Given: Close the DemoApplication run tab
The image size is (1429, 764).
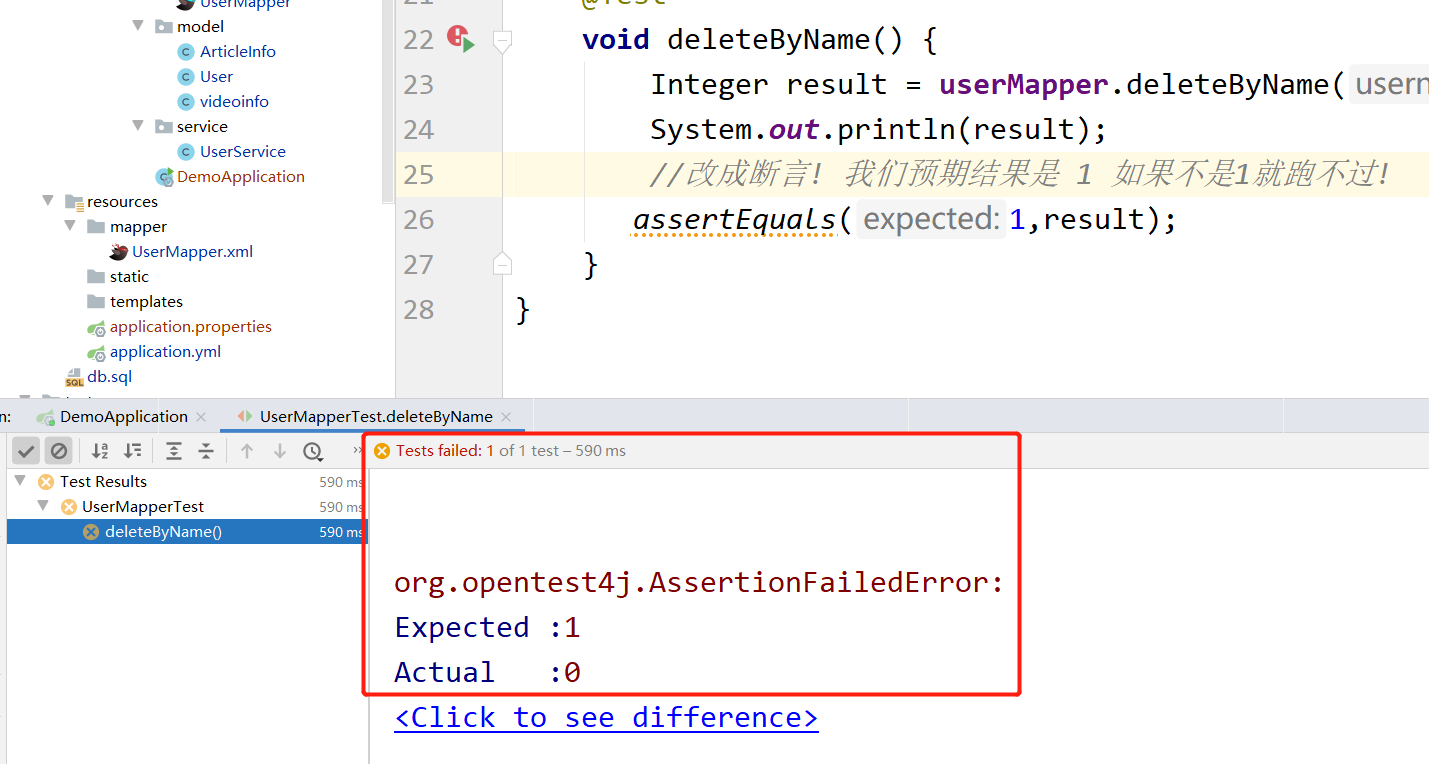Looking at the screenshot, I should [201, 417].
